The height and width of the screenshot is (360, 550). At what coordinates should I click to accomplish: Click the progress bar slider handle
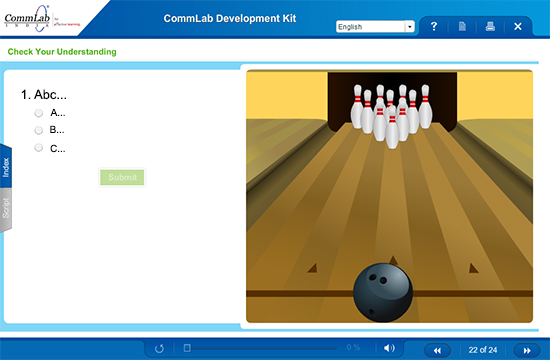[x=187, y=348]
